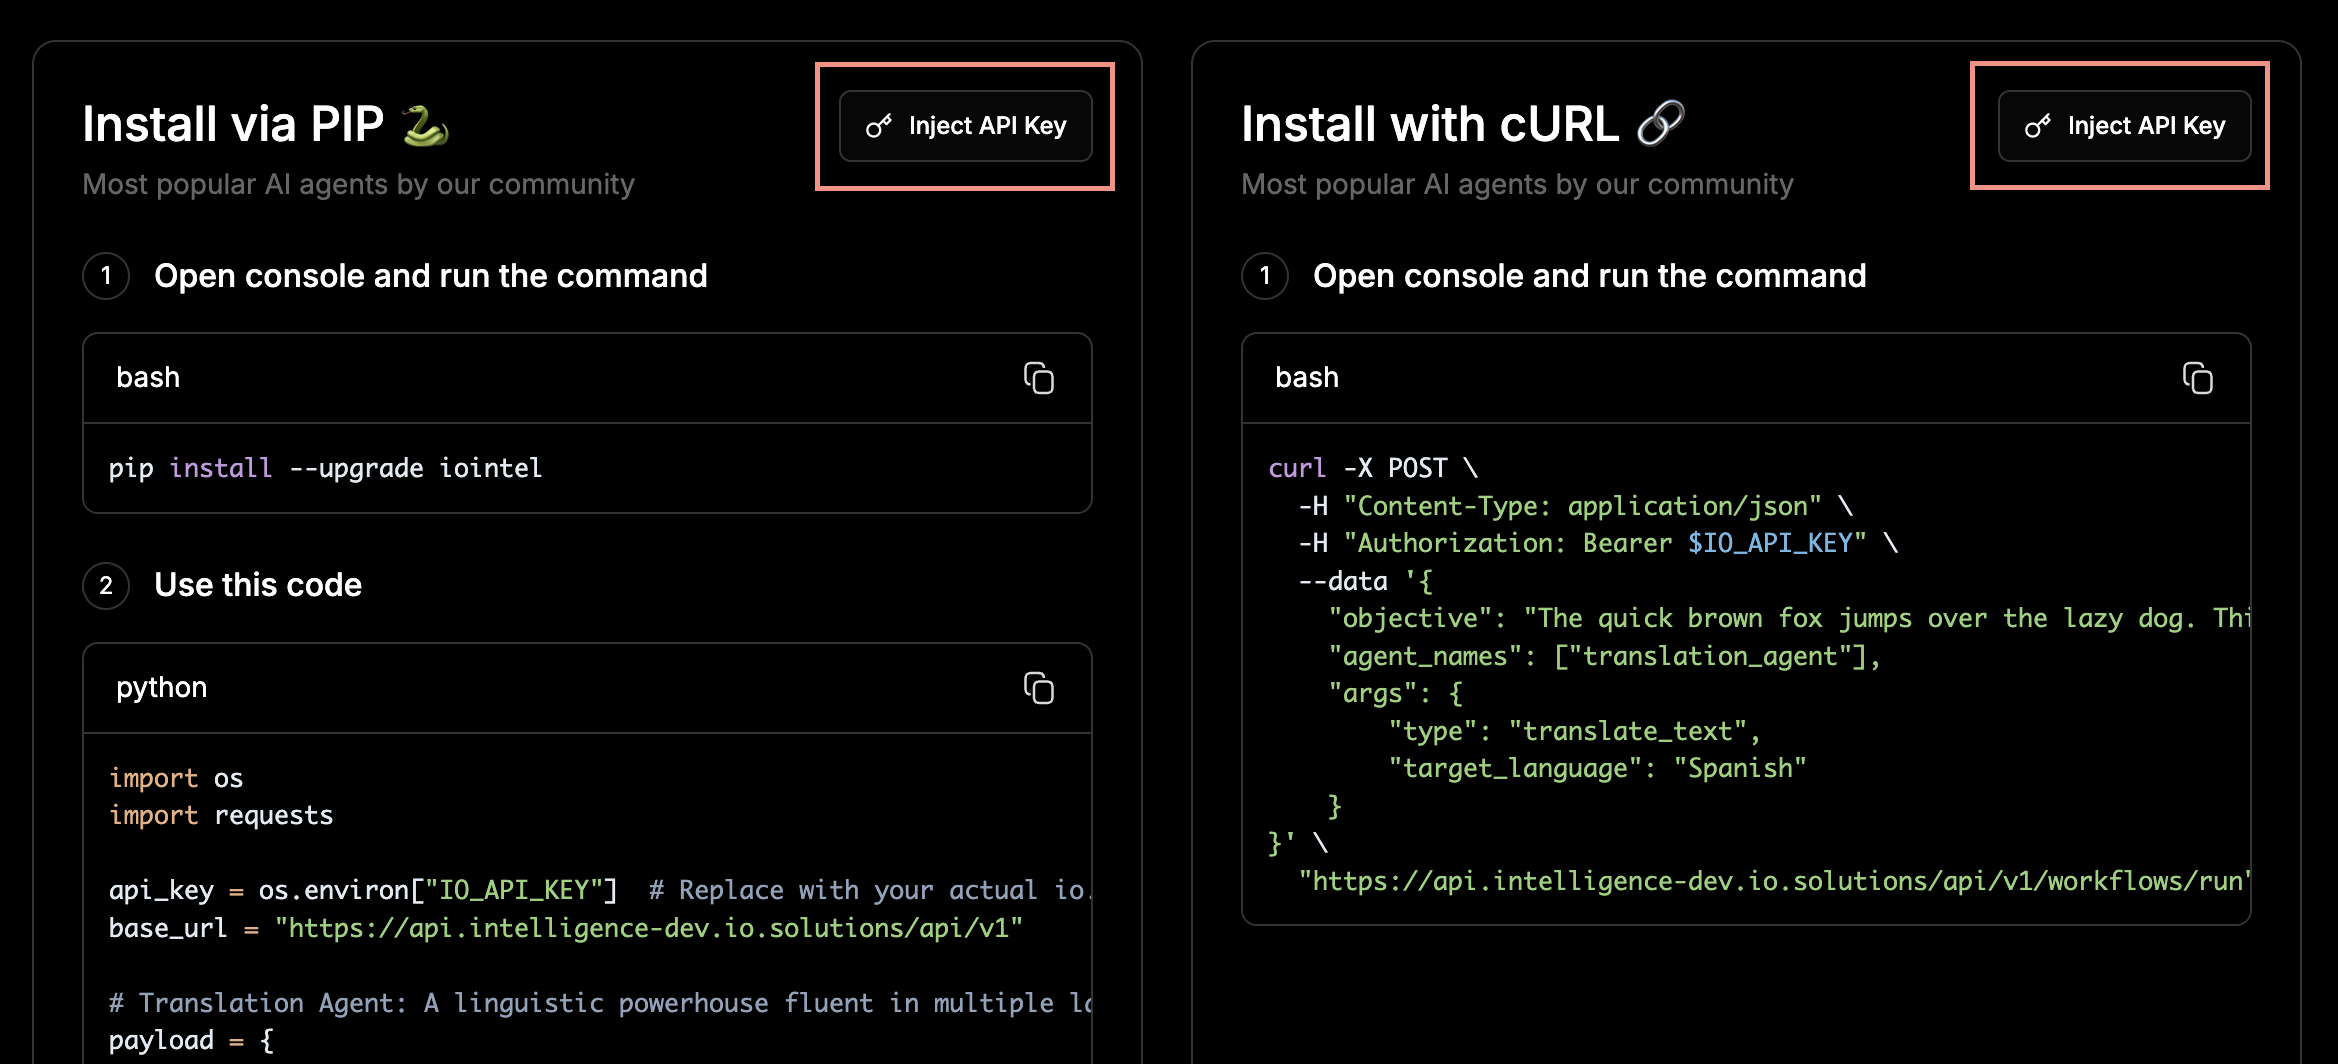Copy the python code using its copy icon

1040,688
